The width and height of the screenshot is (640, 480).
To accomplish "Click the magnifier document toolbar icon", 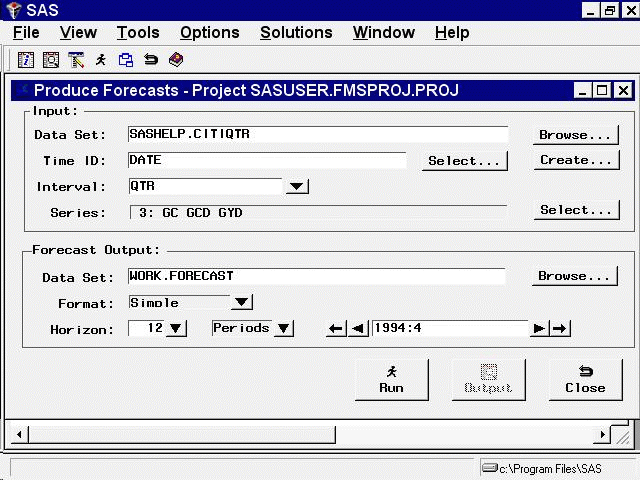I will pos(51,60).
